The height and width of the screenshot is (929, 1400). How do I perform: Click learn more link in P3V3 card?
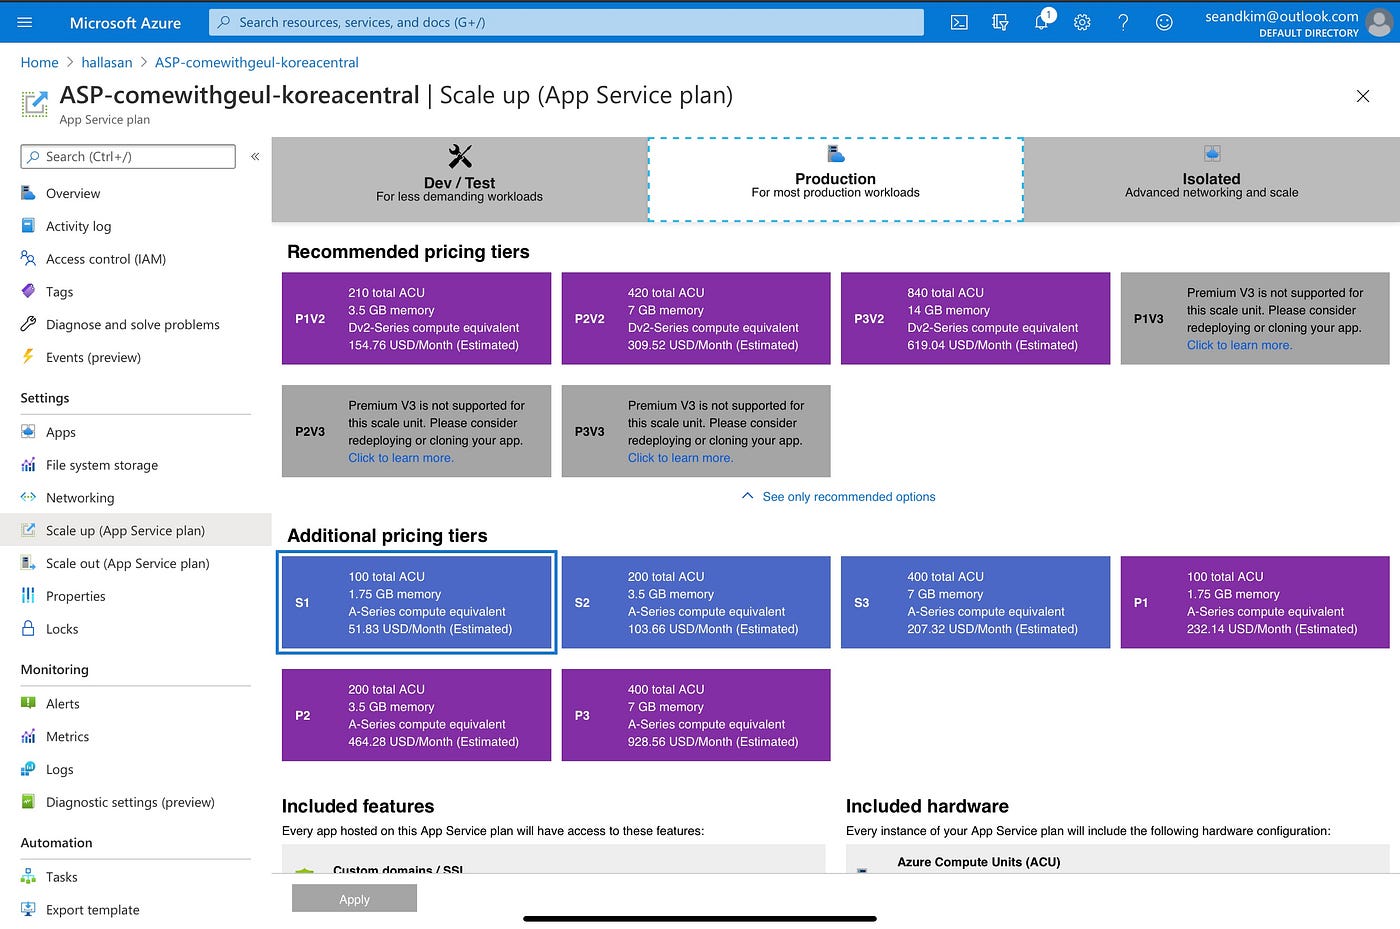tap(680, 458)
